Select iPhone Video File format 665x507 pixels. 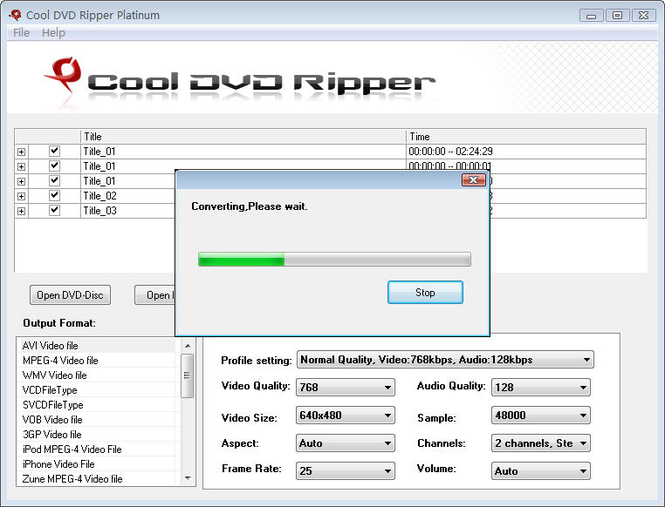(x=97, y=464)
